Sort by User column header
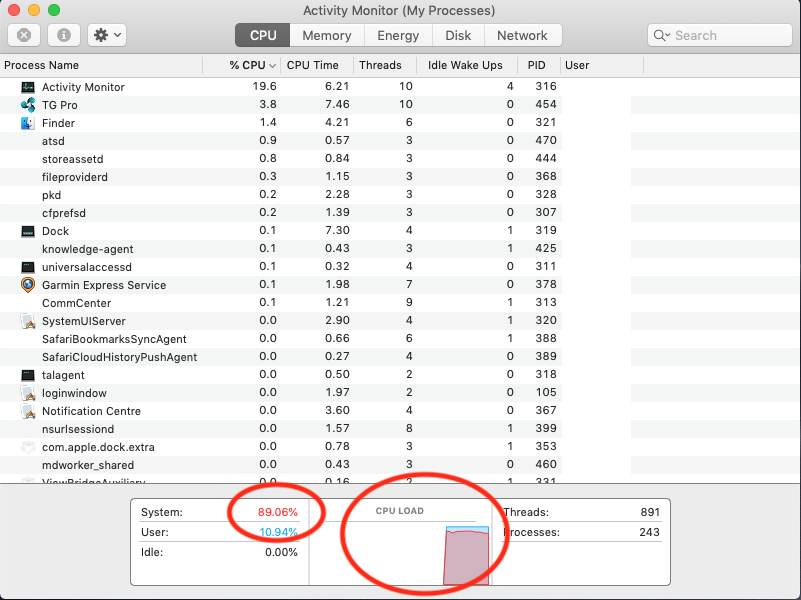This screenshot has height=600, width=801. pyautogui.click(x=602, y=65)
